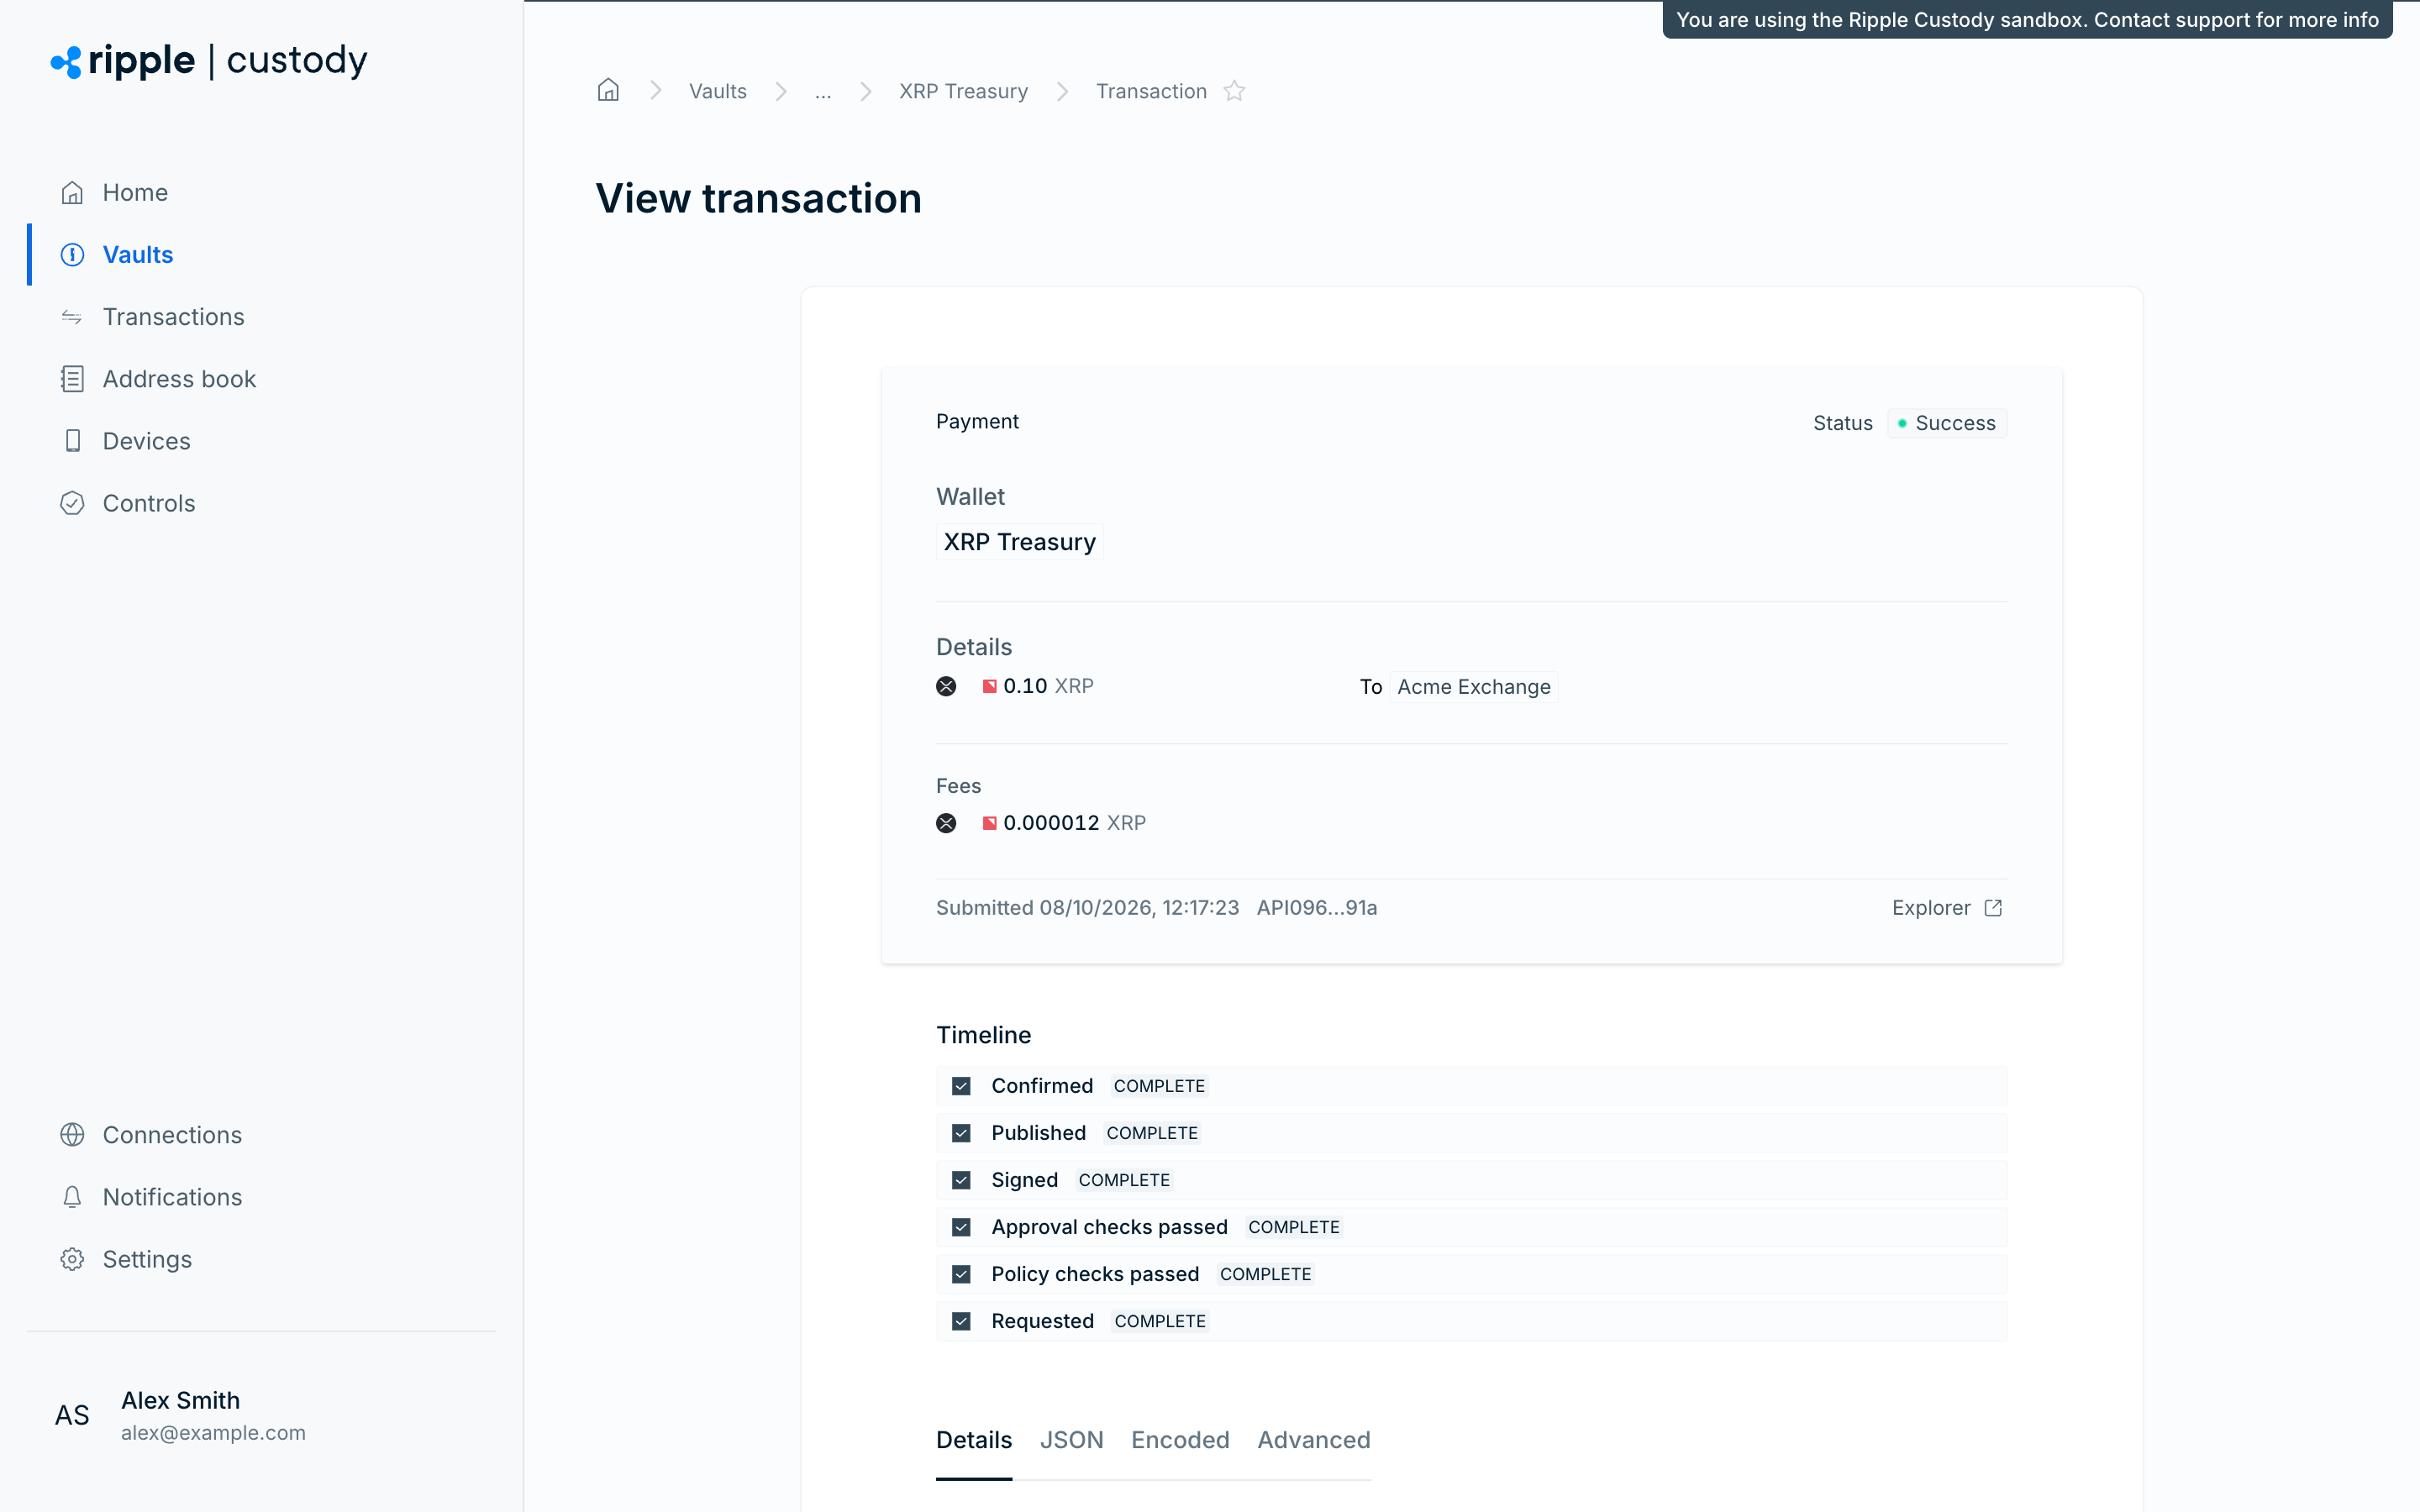Click the Submitted 08/10/2026, 12:17:23 timestamp
This screenshot has width=2420, height=1512.
(x=1087, y=908)
